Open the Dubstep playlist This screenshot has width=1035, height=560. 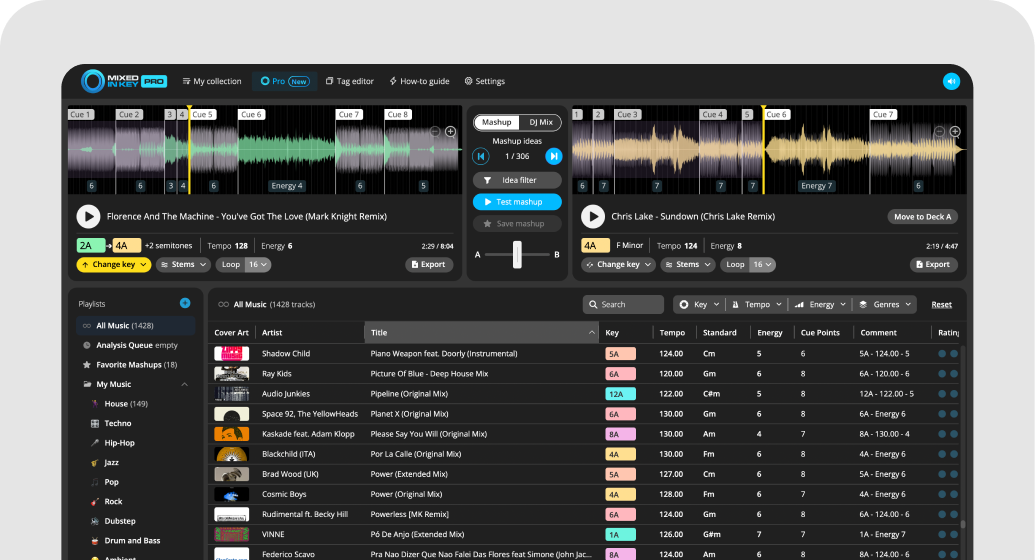pyautogui.click(x=119, y=521)
